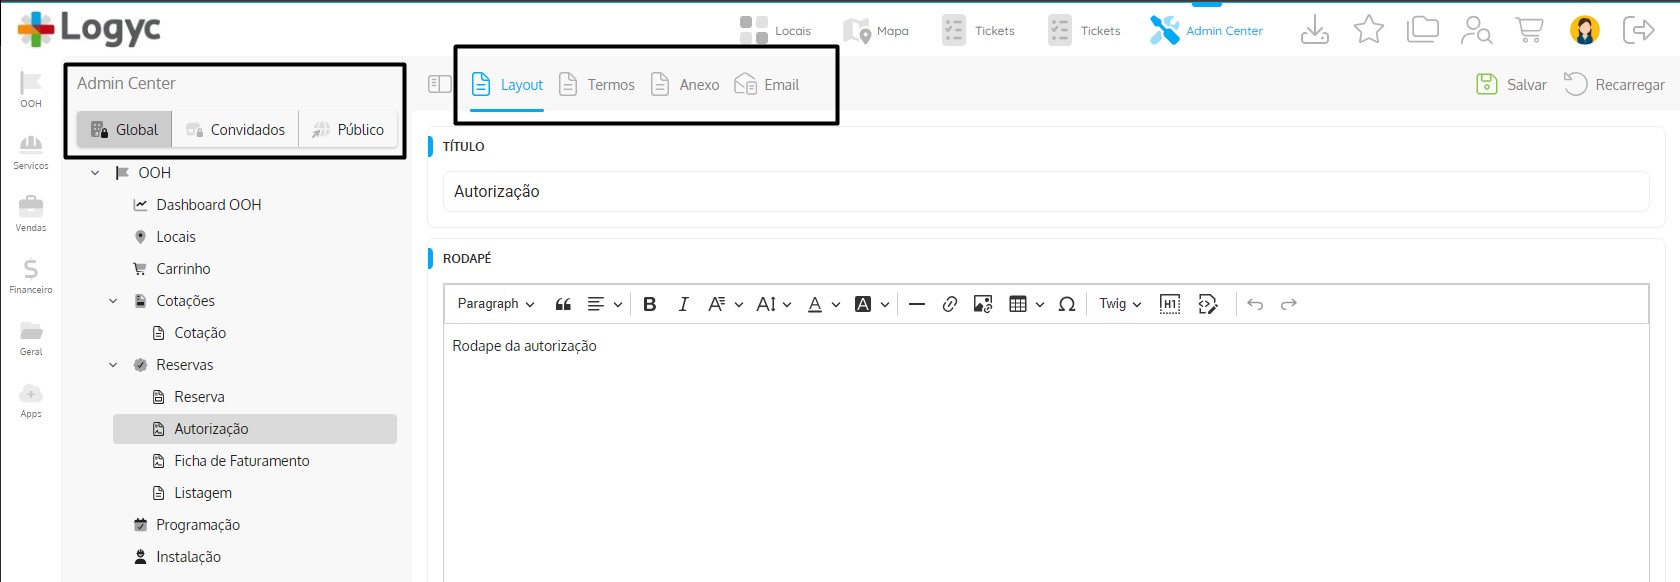
Task: Click the Salvar button
Action: pos(1511,85)
